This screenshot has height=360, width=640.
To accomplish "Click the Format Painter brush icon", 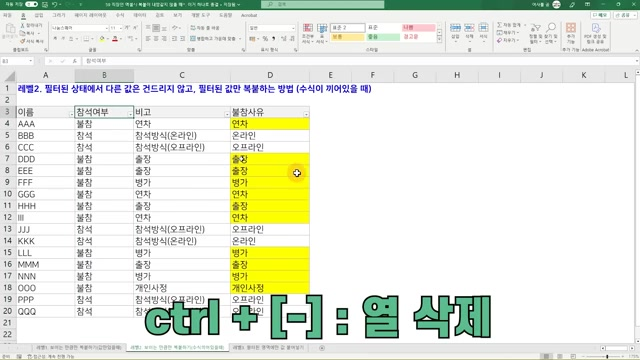I will 22,41.
